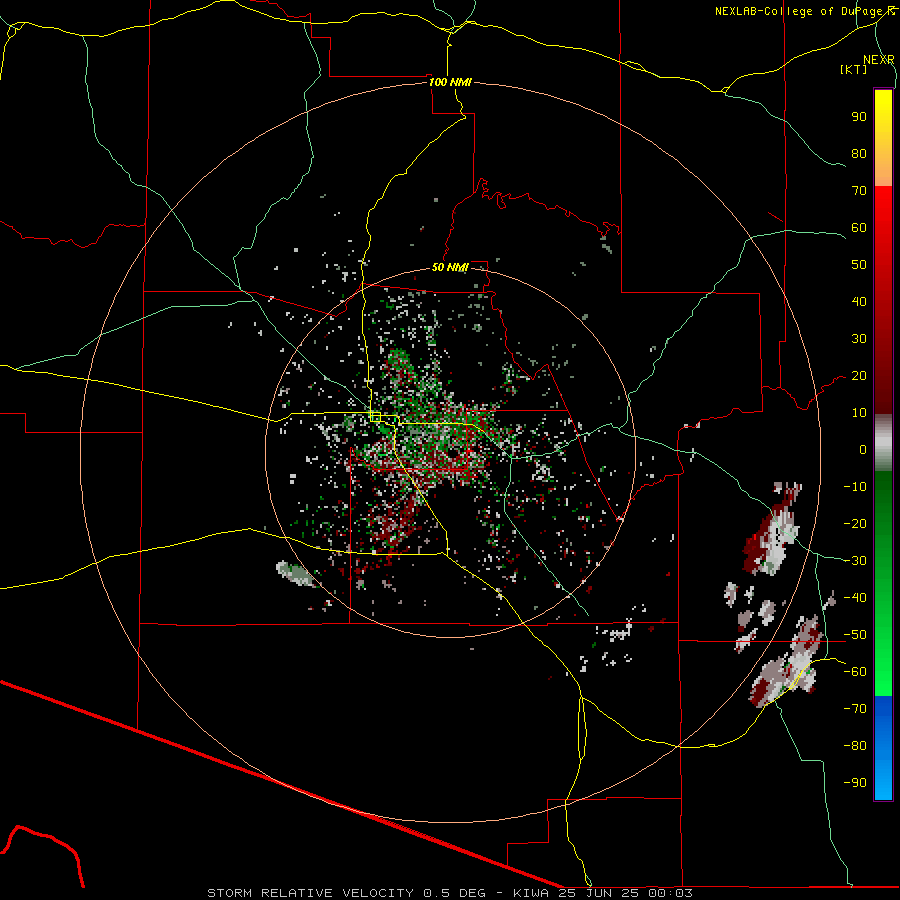This screenshot has width=900, height=900.
Task: Click the 10 value on velocity scale
Action: (x=859, y=413)
